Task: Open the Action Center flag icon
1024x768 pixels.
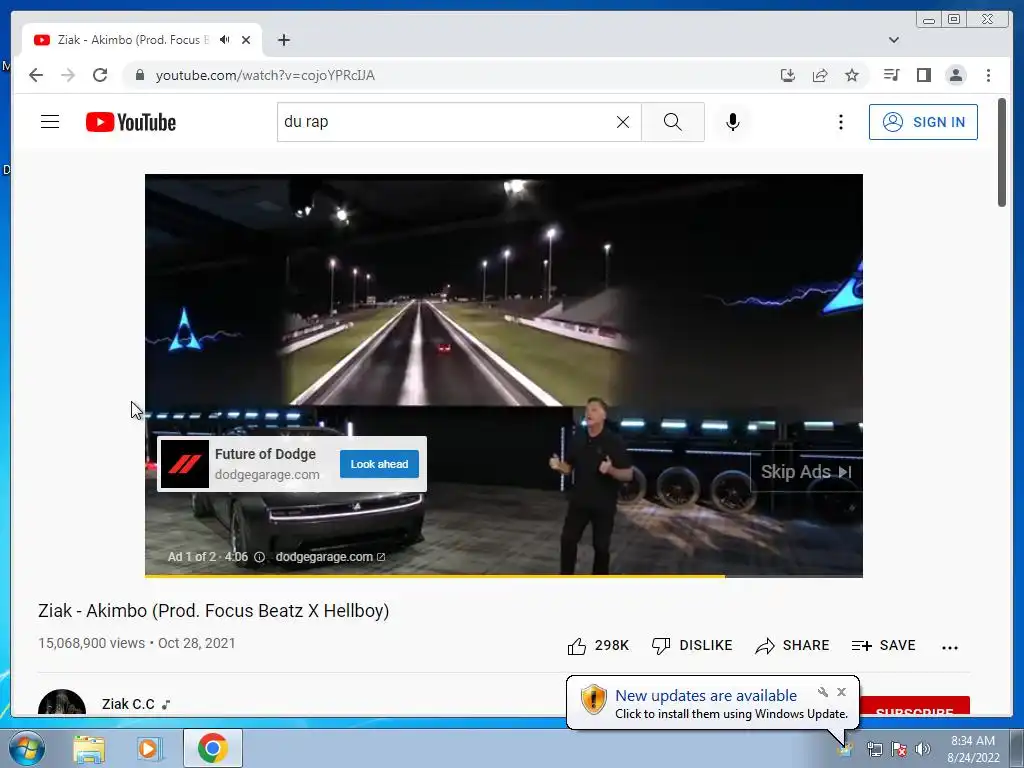Action: coord(899,749)
